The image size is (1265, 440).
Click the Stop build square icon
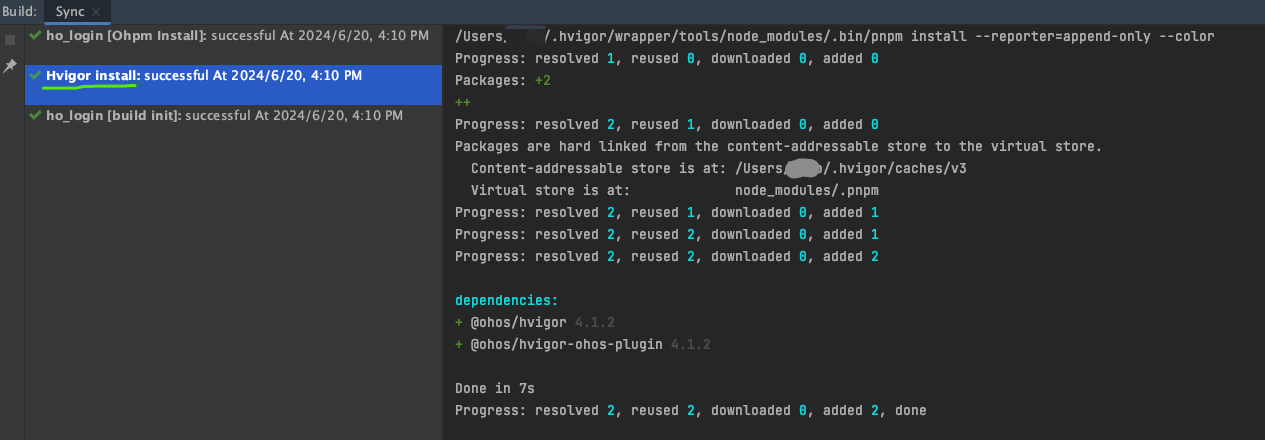click(x=10, y=41)
